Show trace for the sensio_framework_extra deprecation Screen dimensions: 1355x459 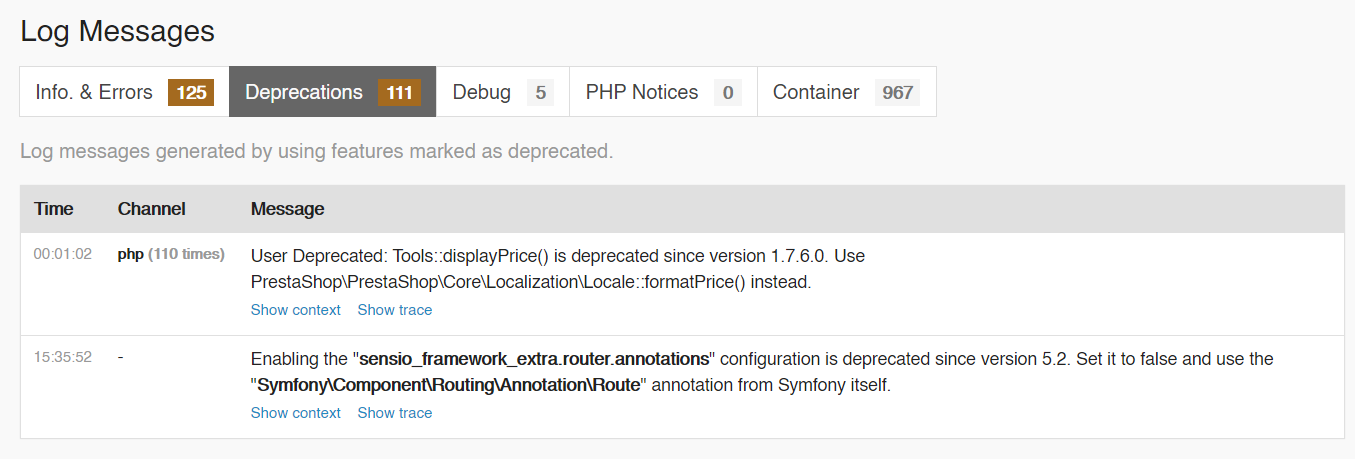[395, 413]
